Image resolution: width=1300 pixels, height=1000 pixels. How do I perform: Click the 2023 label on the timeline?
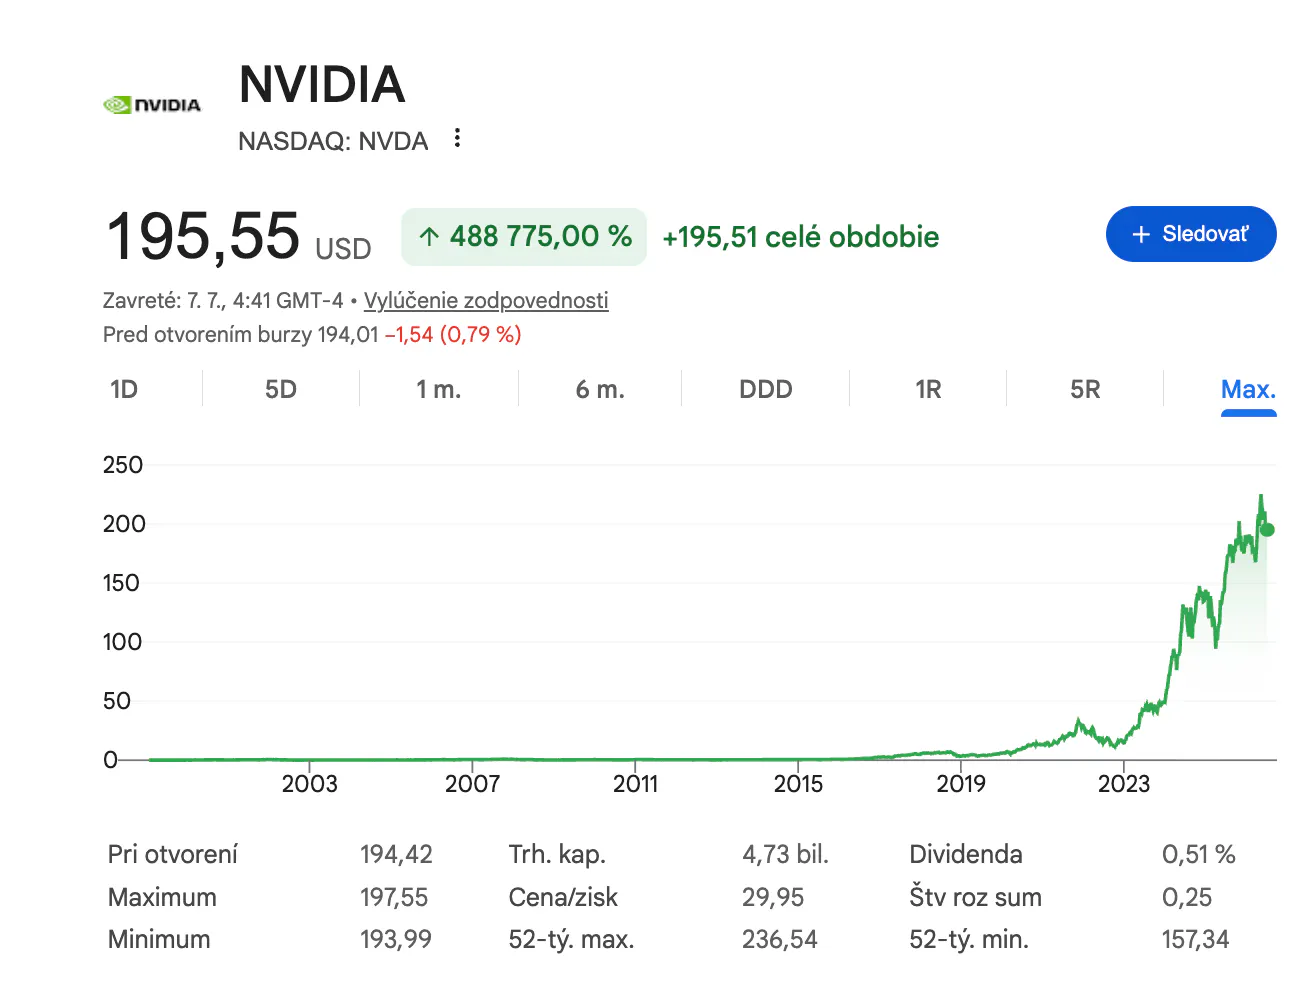[x=1124, y=783]
